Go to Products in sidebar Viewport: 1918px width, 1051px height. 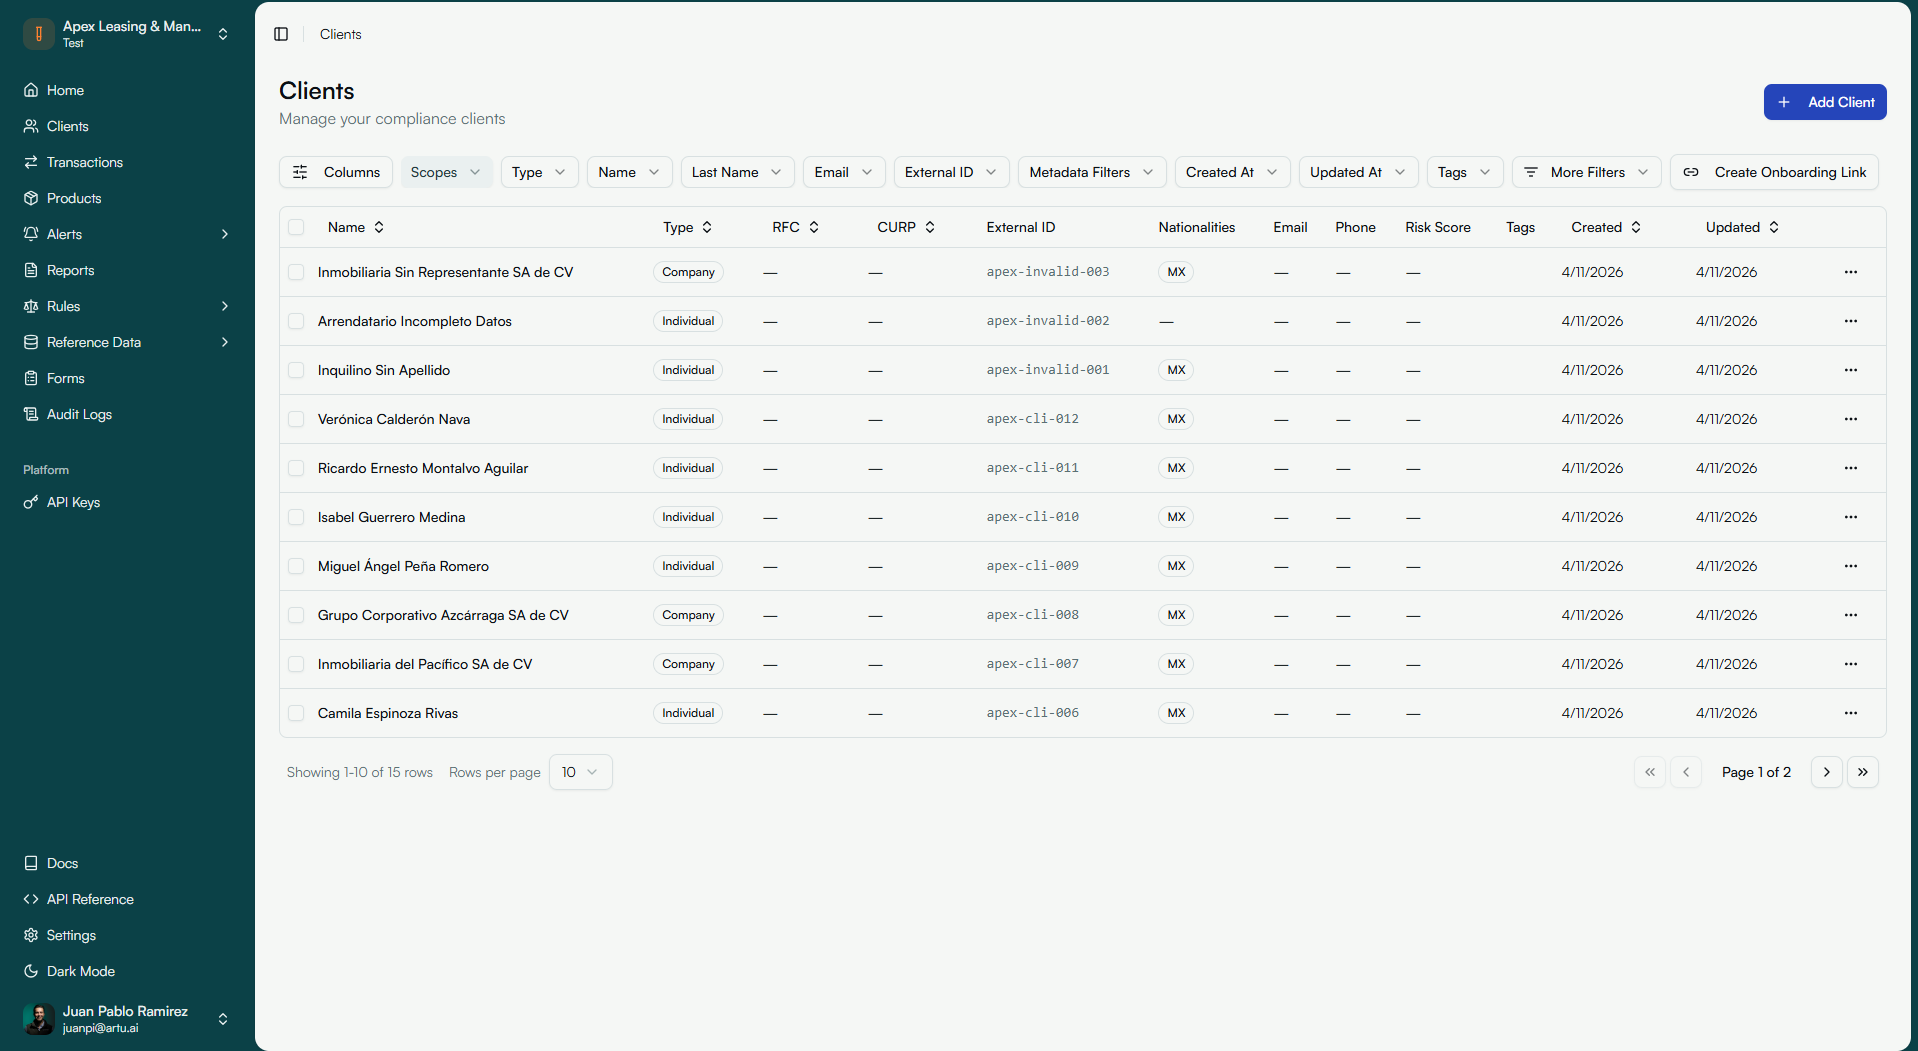(x=74, y=198)
